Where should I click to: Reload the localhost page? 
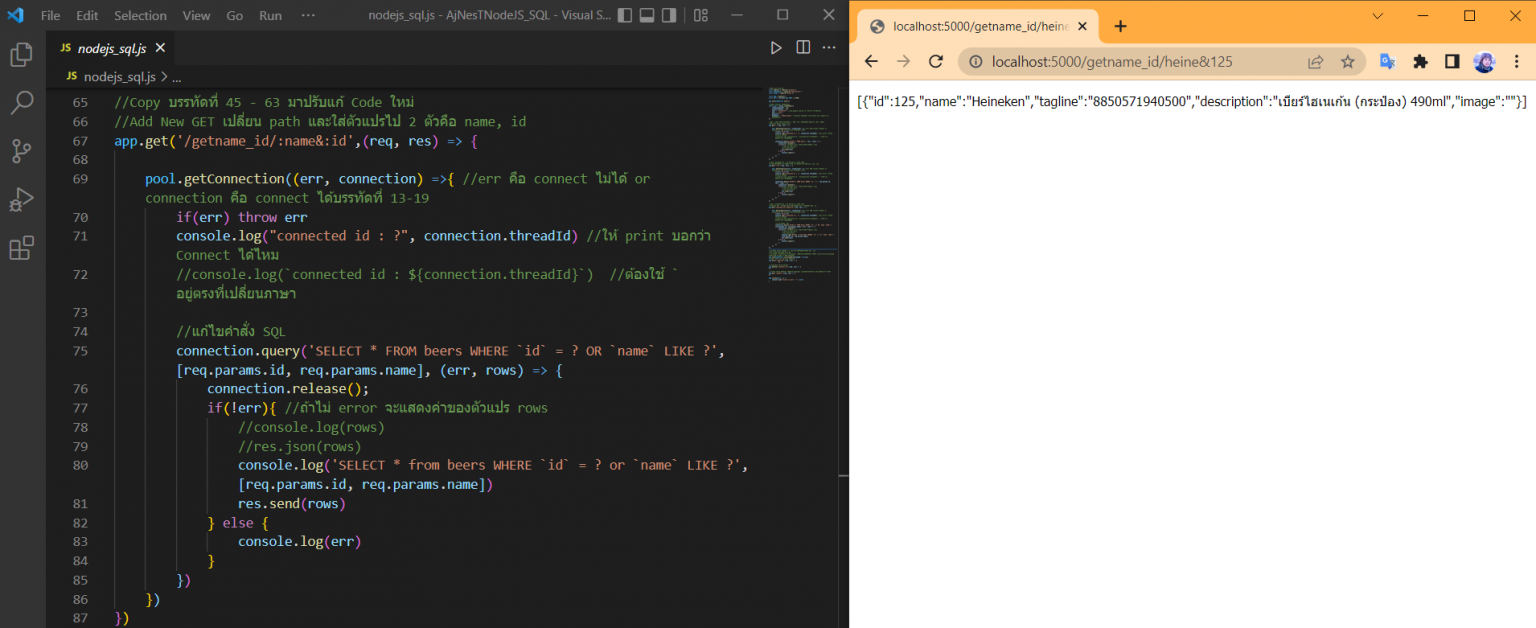(936, 62)
